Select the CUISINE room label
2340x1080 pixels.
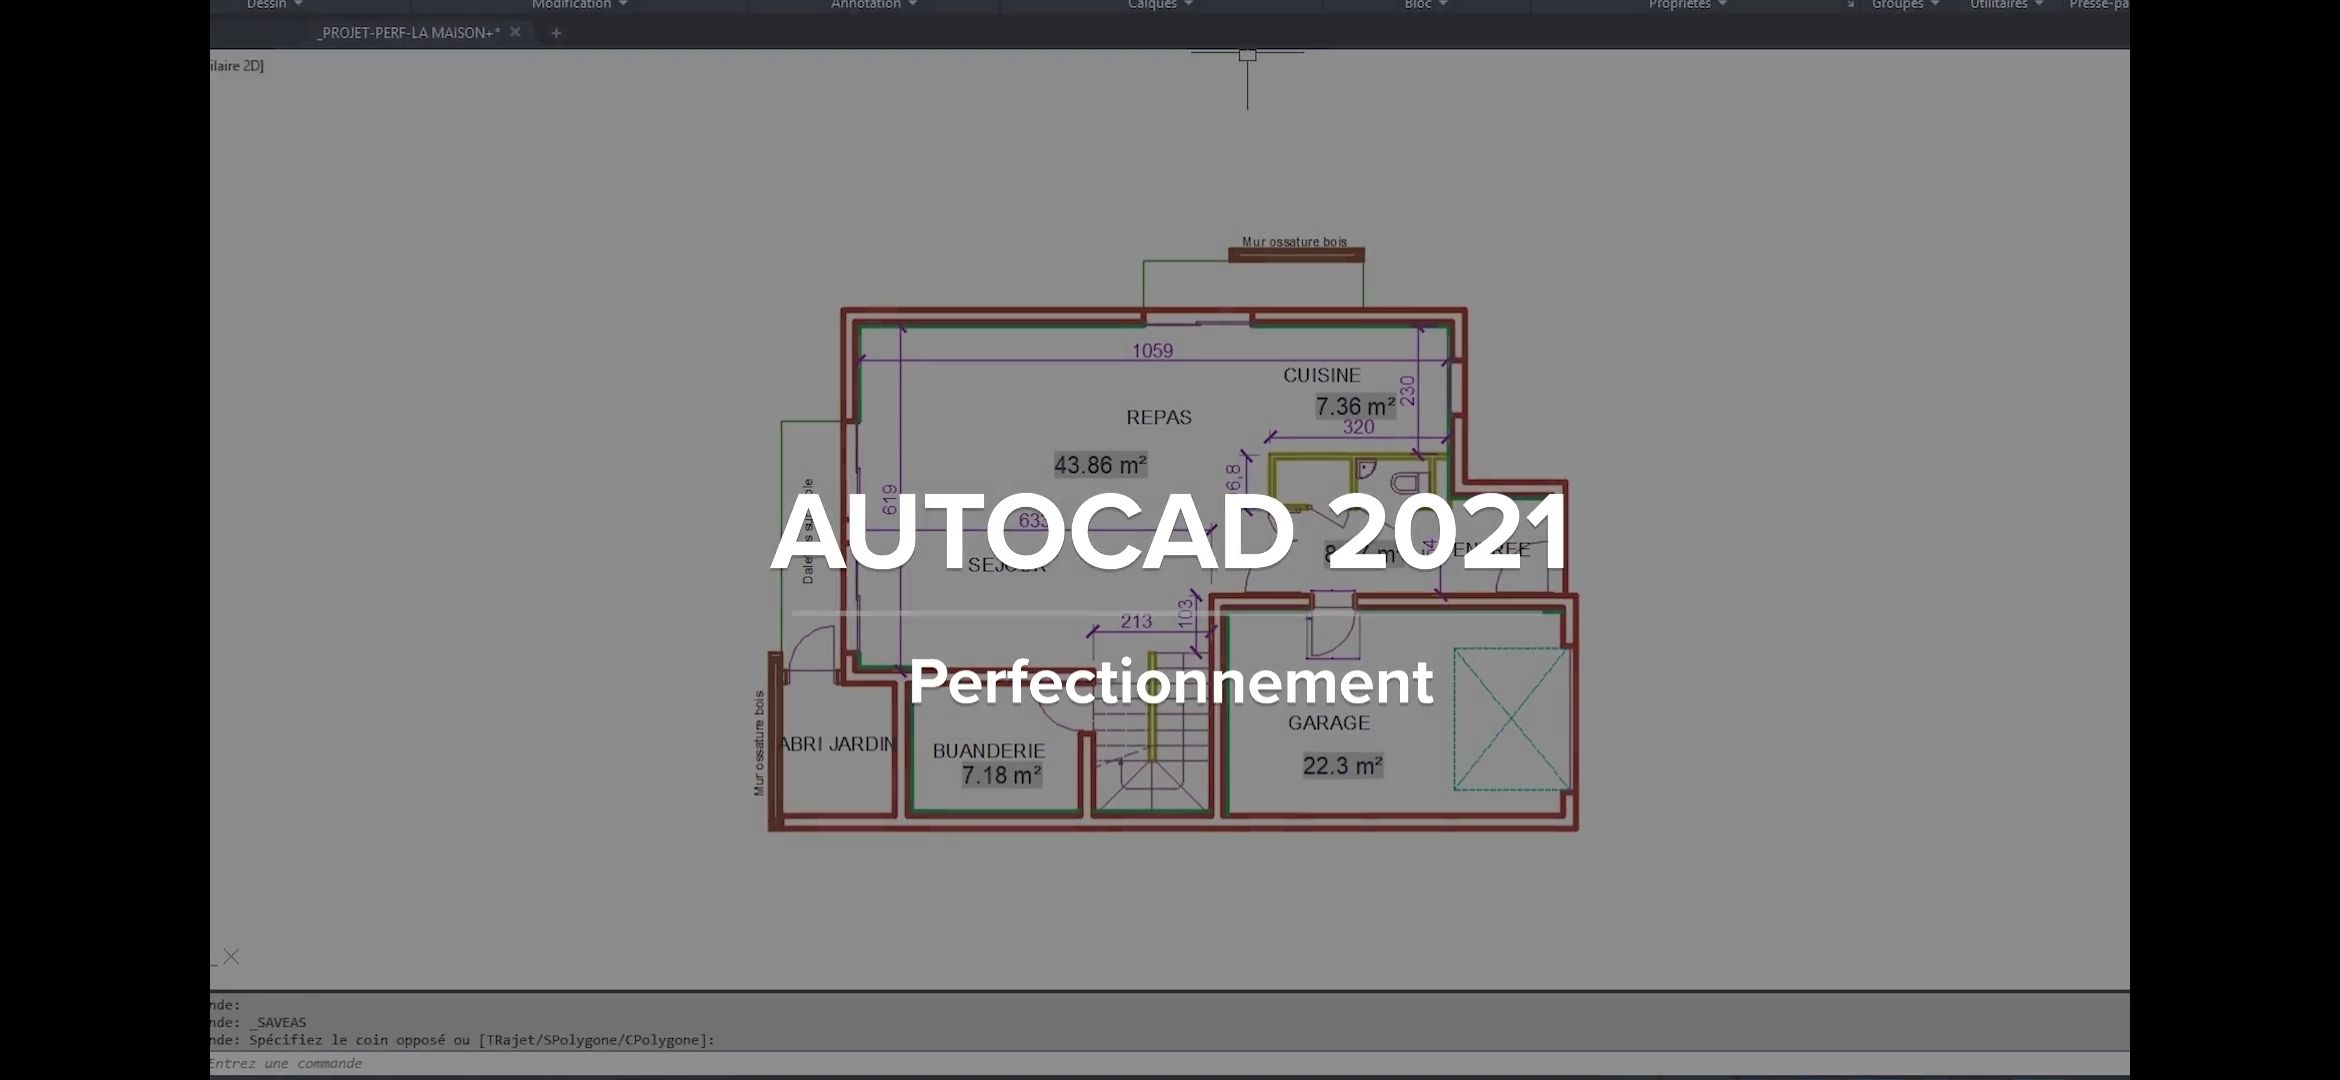coord(1321,375)
